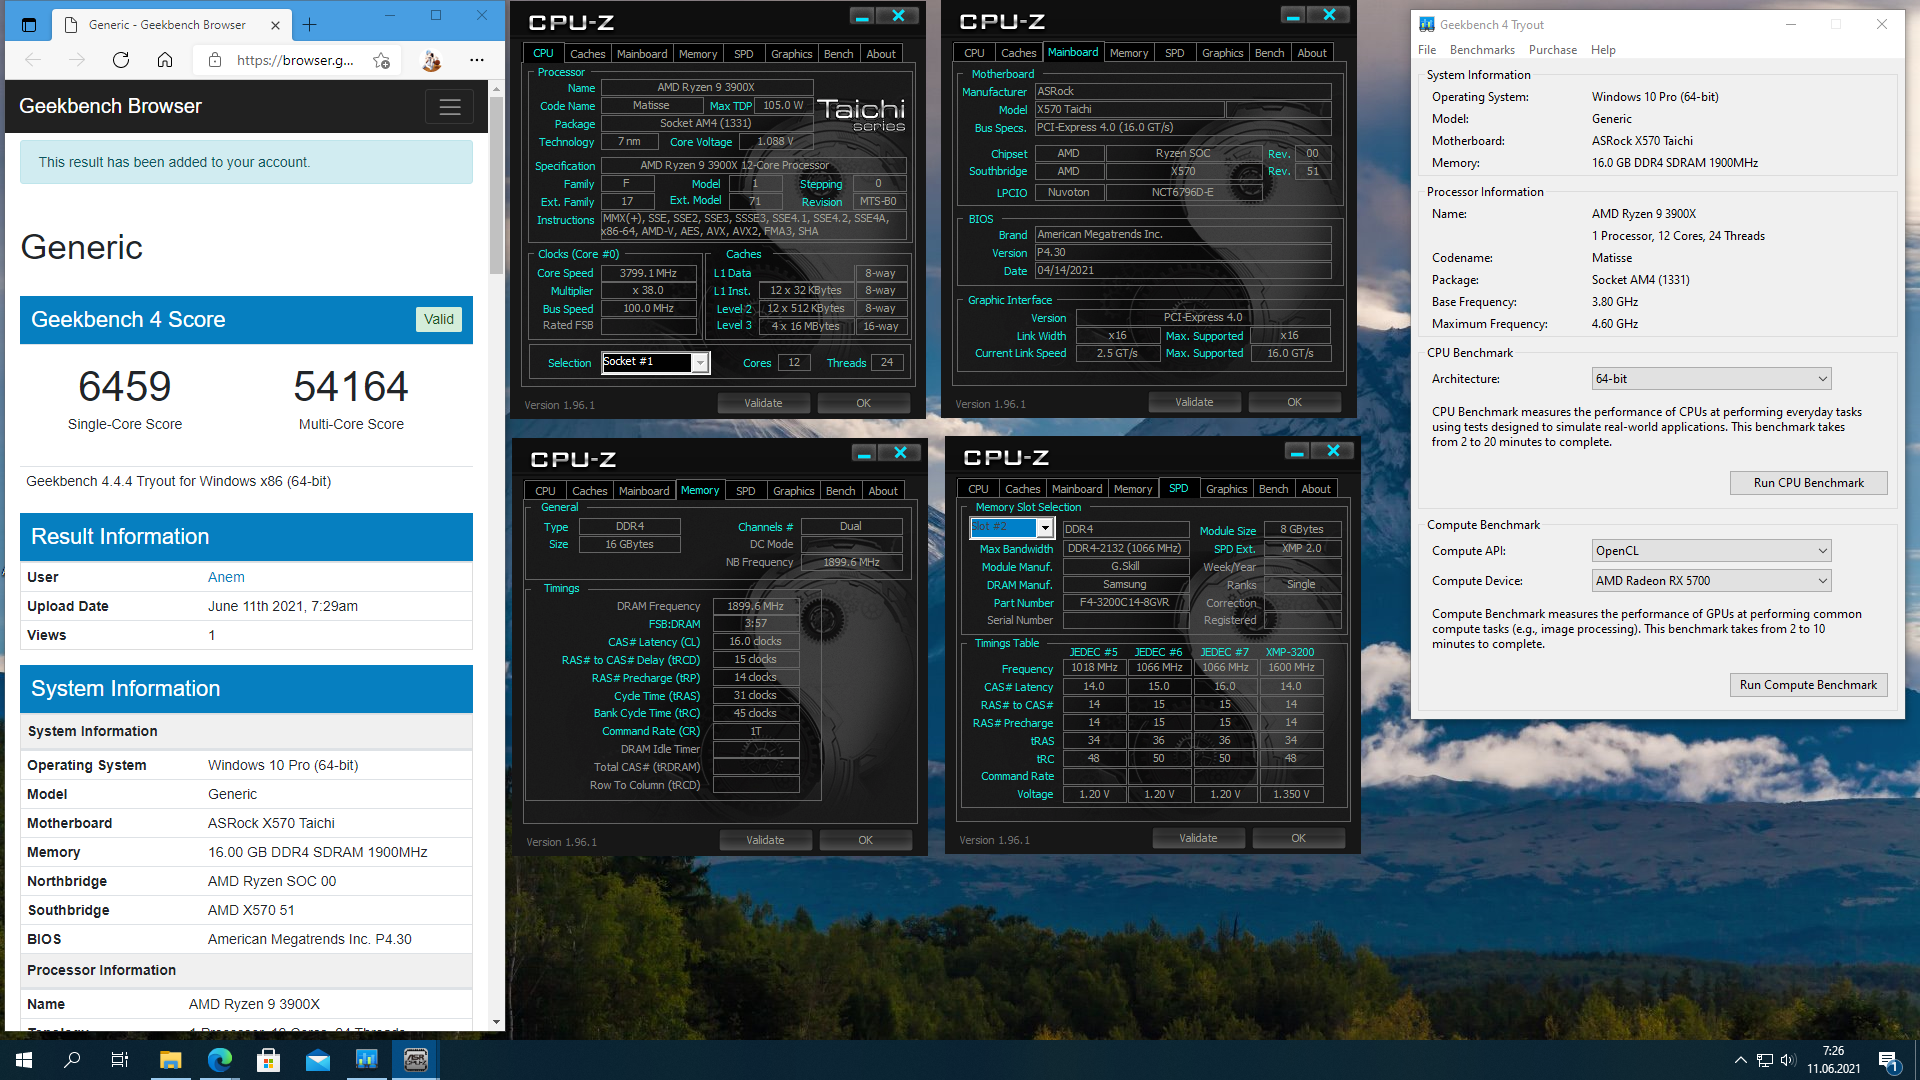
Task: Click F4-3200C14-8GVR part number field
Action: click(x=1125, y=603)
